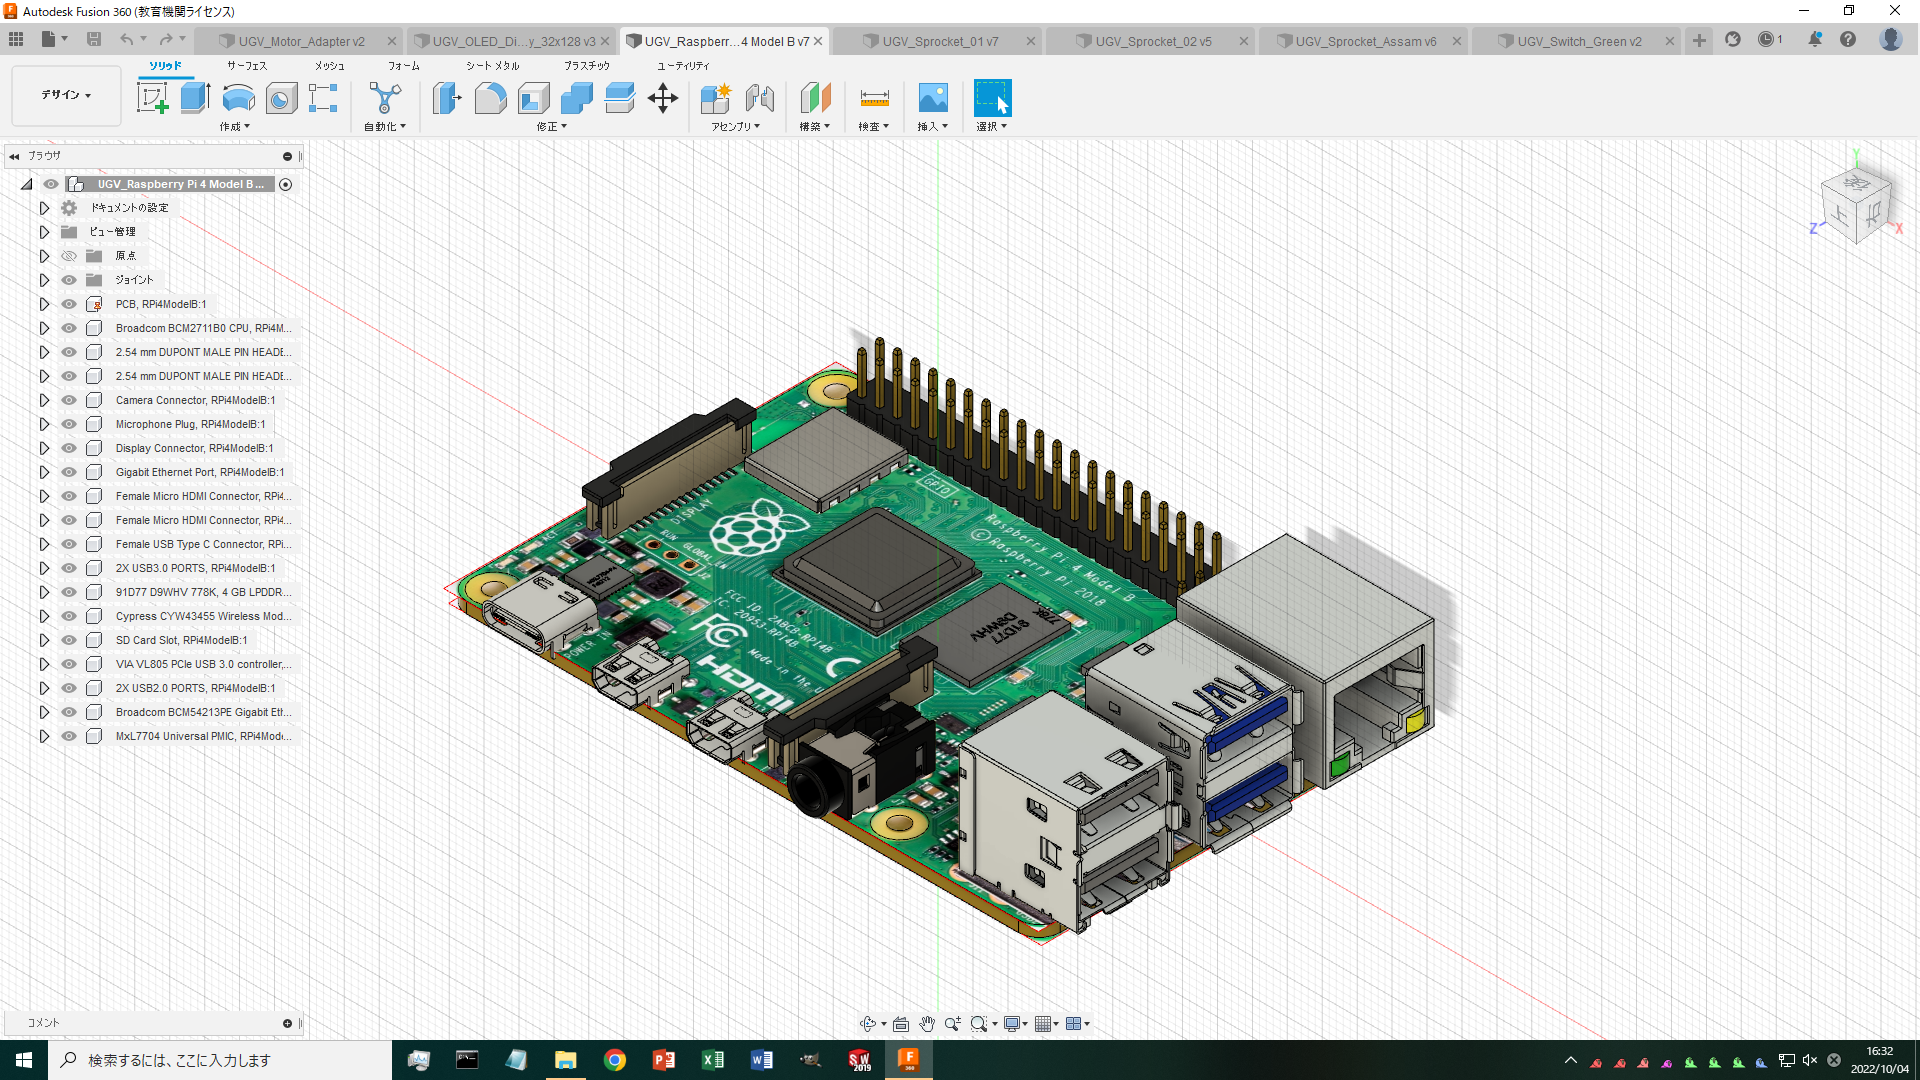Screen dimensions: 1920x1080
Task: Switch to the Sheet Metal tab
Action: click(492, 65)
